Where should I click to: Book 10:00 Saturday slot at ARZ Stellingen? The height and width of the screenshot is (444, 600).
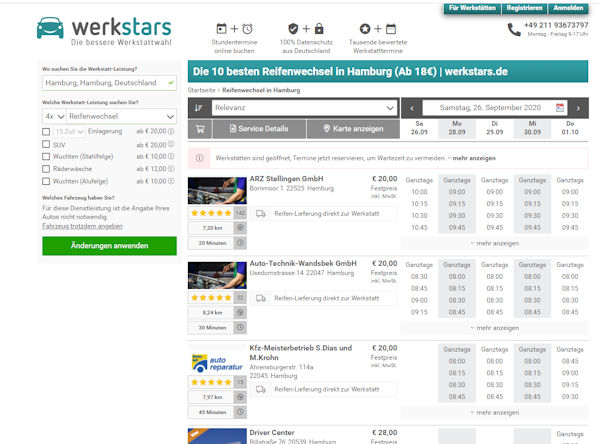point(419,192)
